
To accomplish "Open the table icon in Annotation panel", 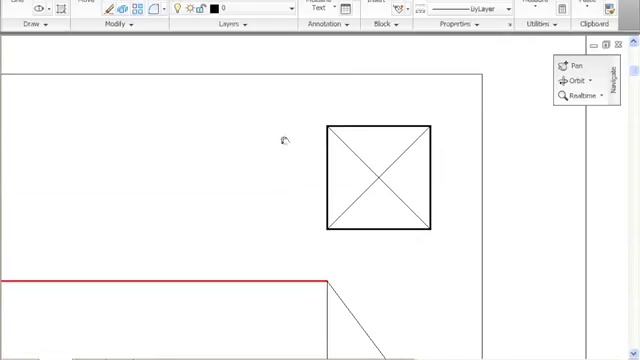I will coord(345,9).
